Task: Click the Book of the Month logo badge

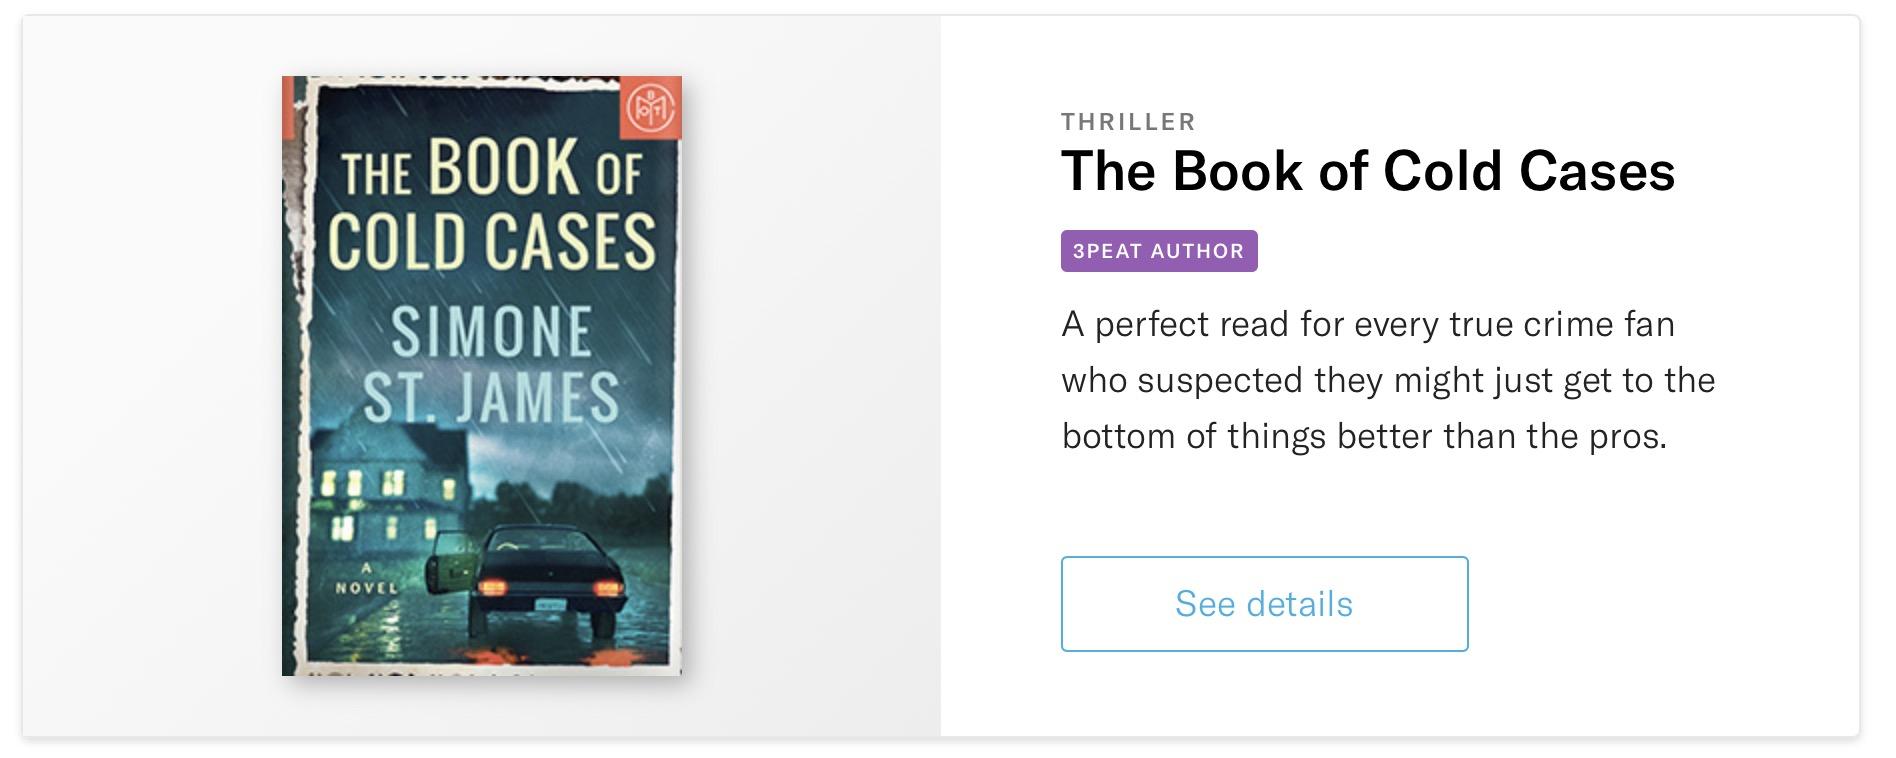Action: pos(650,107)
